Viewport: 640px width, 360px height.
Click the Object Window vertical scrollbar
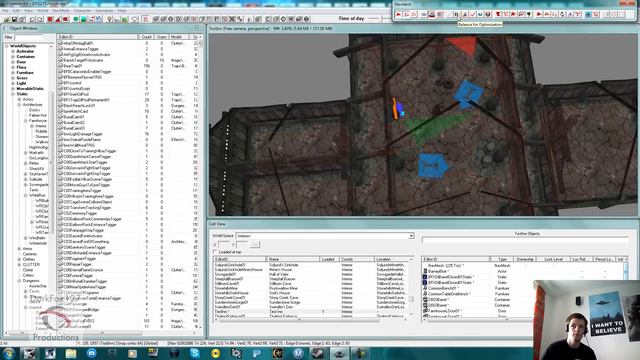pyautogui.click(x=200, y=184)
